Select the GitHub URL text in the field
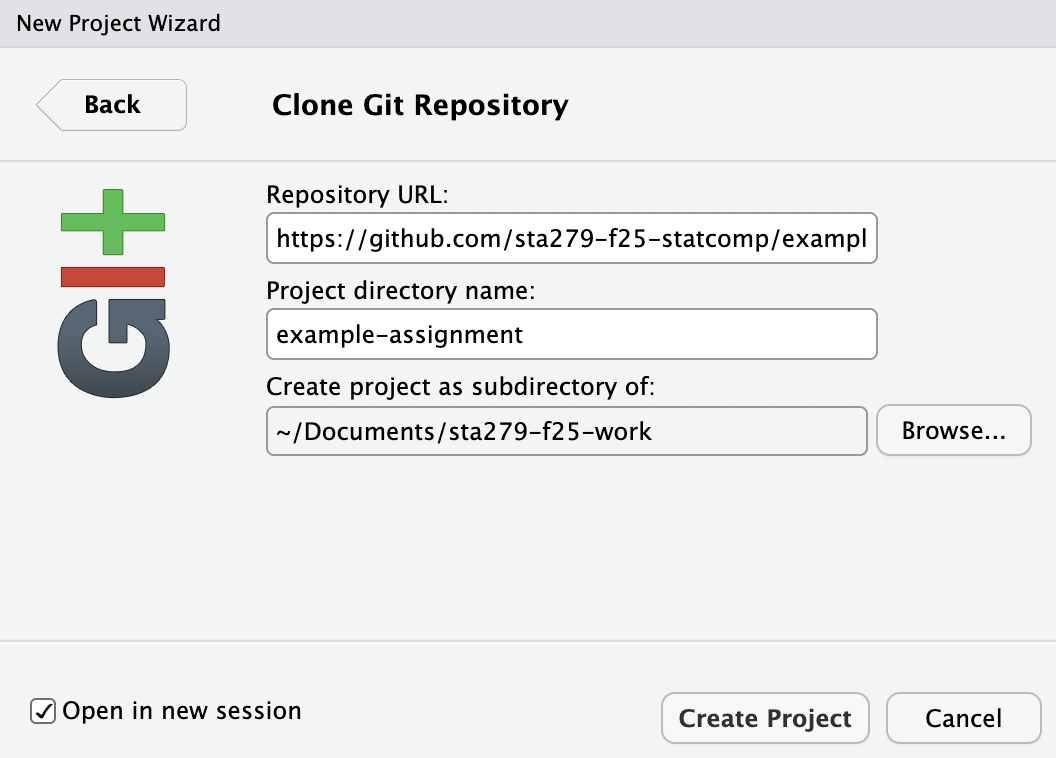This screenshot has width=1056, height=758. 571,238
